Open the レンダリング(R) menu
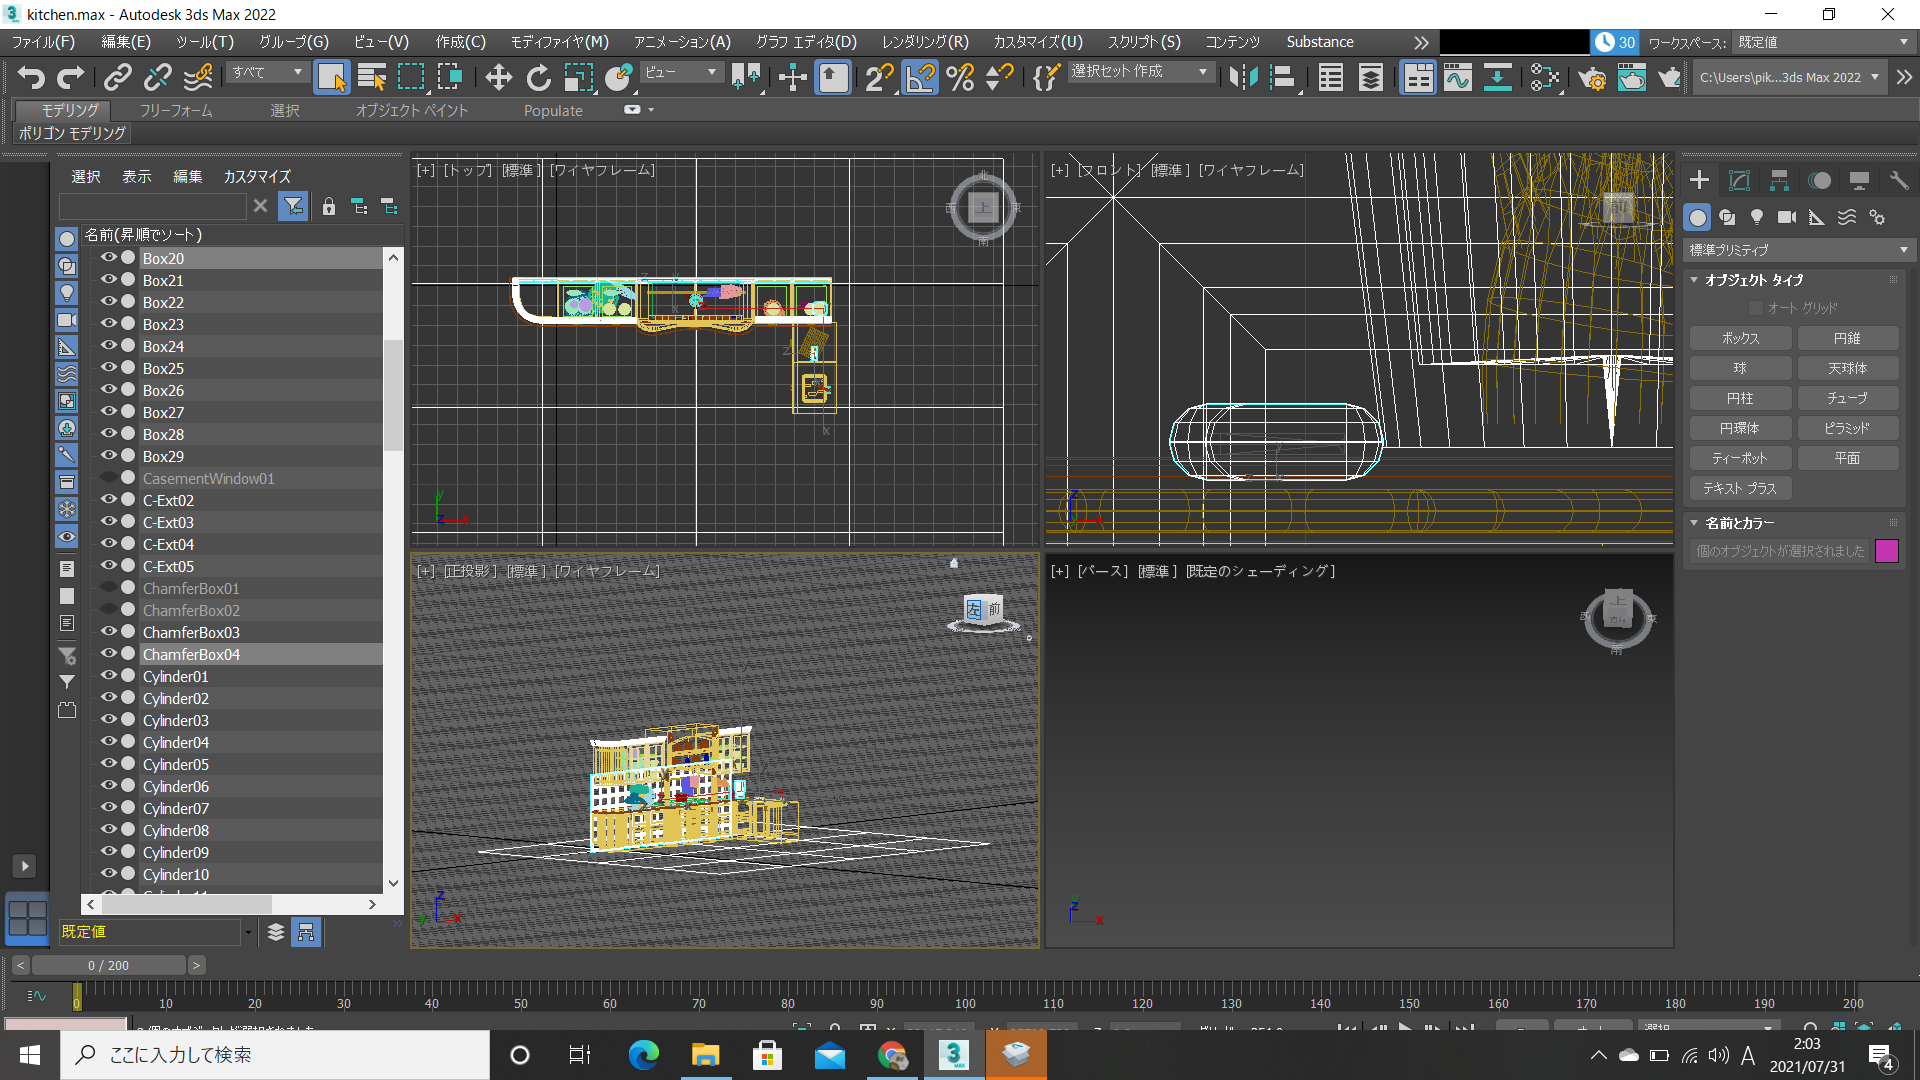The image size is (1920, 1080). point(925,42)
